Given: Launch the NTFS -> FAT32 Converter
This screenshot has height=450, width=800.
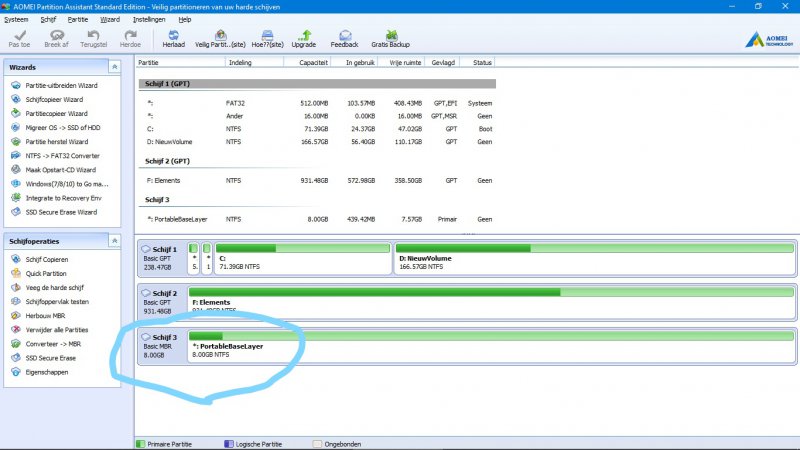Looking at the screenshot, I should tap(60, 155).
